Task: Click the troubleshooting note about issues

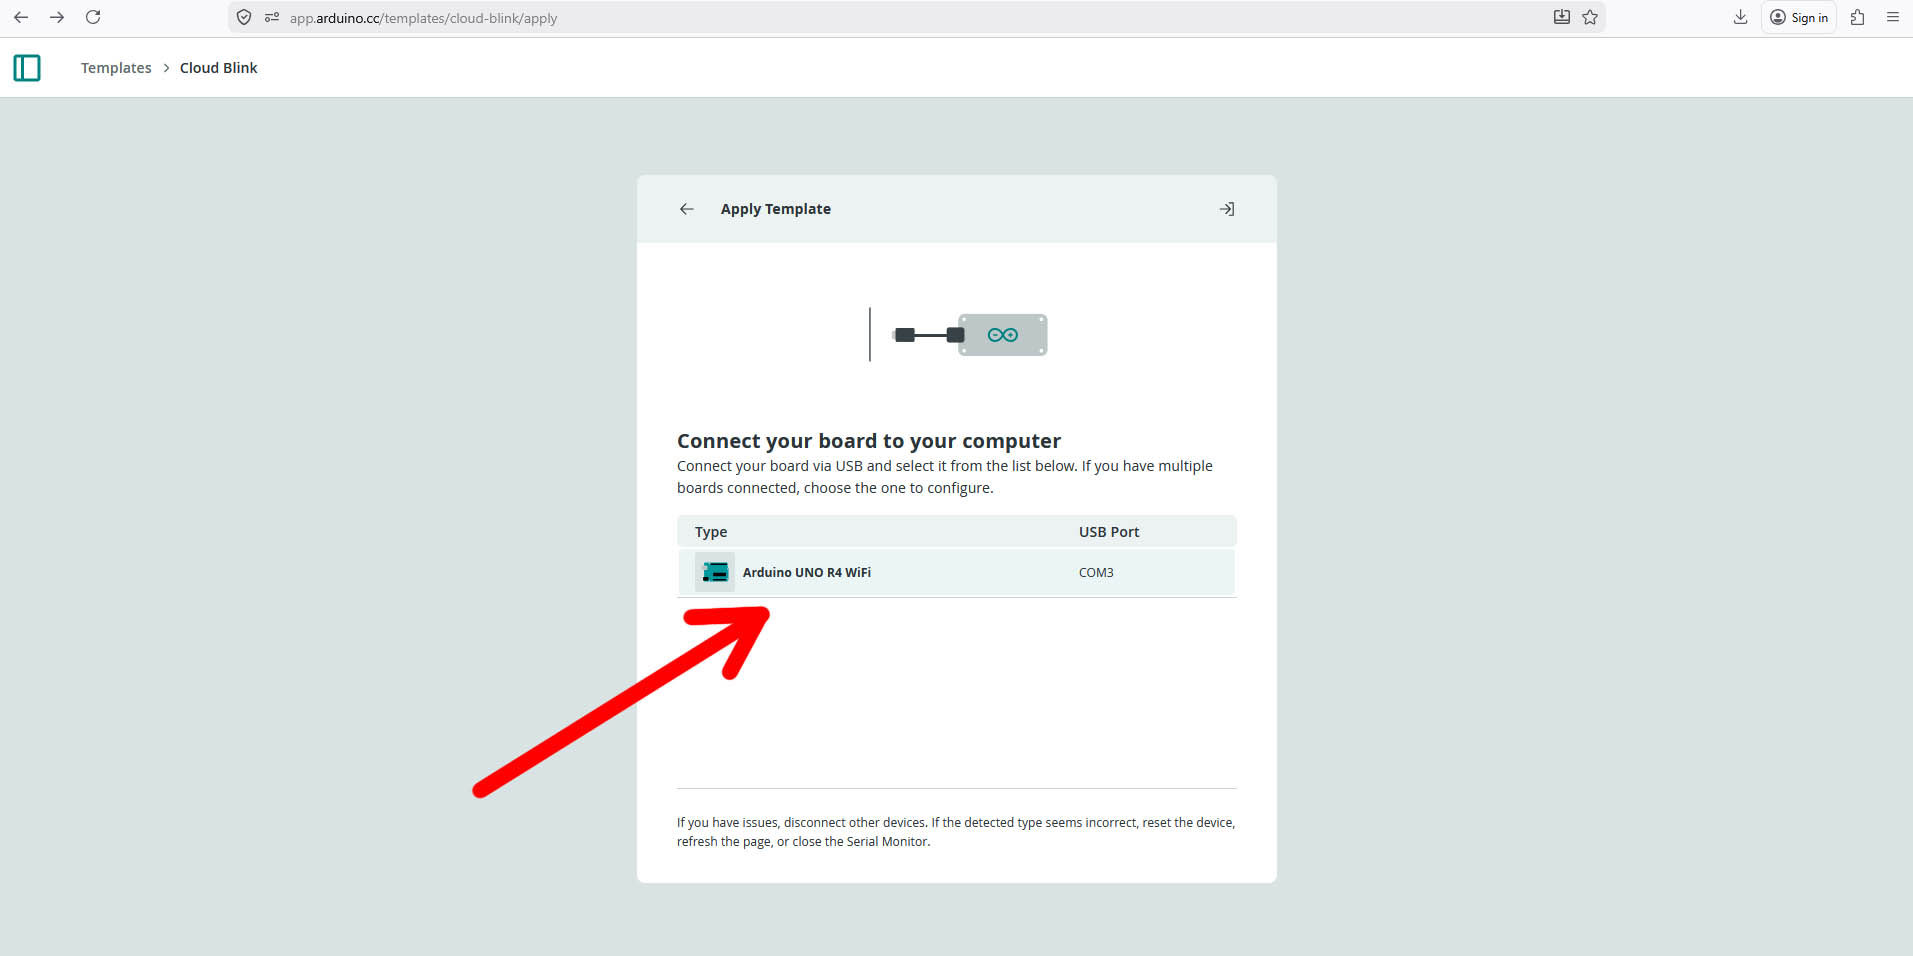Action: [956, 832]
